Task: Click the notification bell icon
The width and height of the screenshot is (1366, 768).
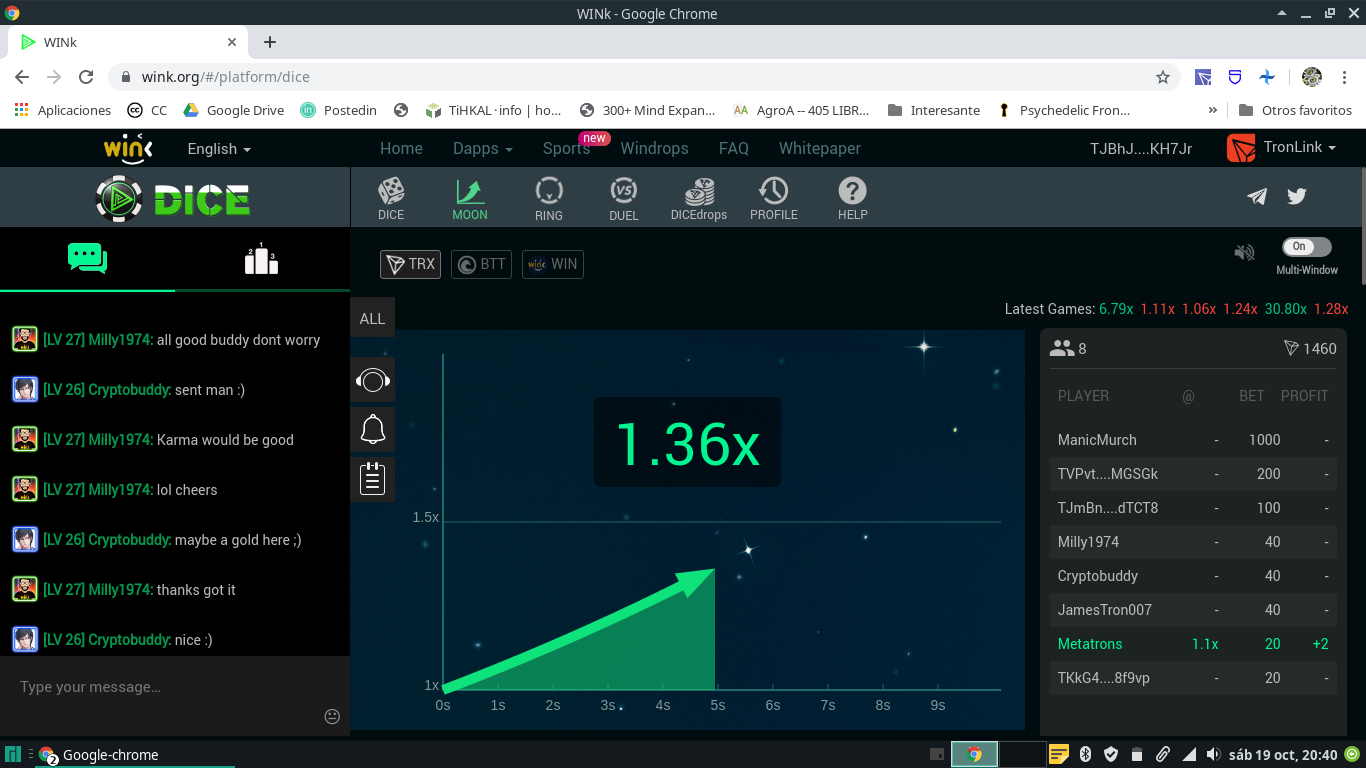Action: [373, 430]
